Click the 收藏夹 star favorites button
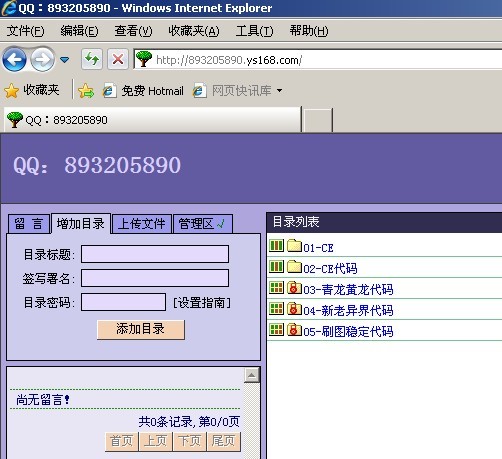 (32, 90)
